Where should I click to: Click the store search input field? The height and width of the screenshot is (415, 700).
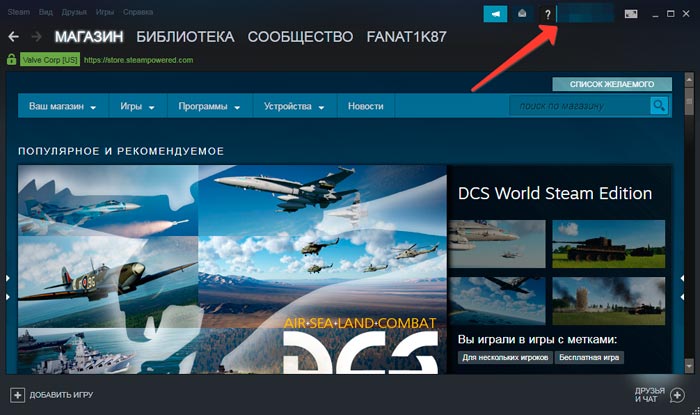(x=580, y=105)
